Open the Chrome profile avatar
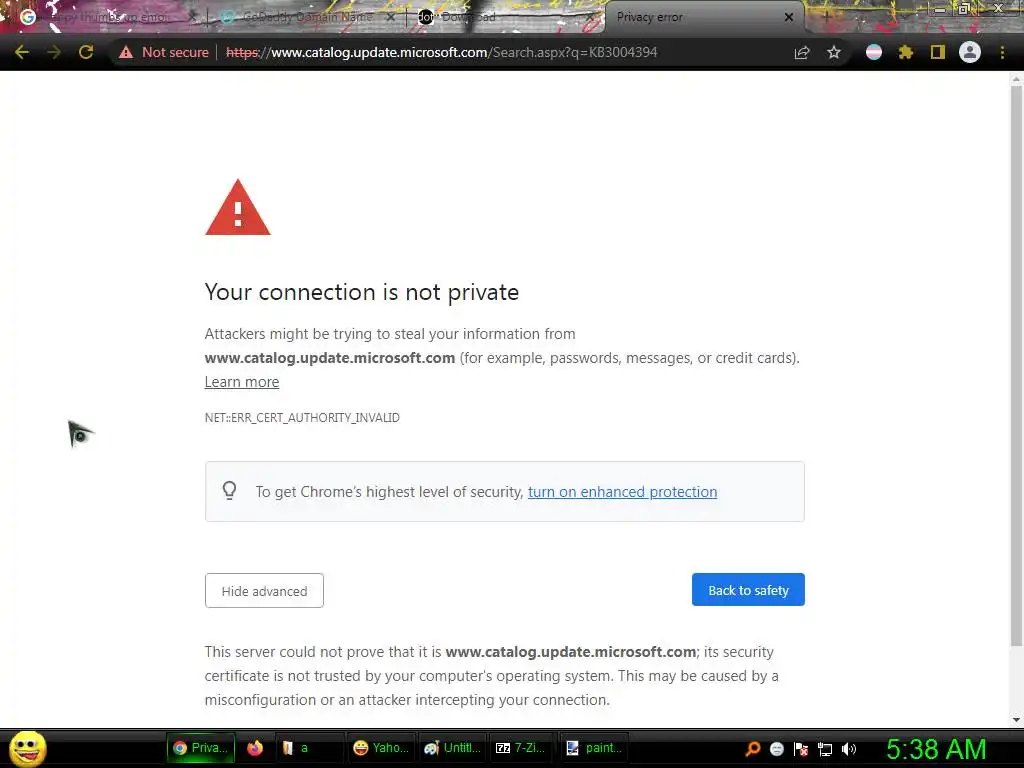Image resolution: width=1024 pixels, height=768 pixels. (970, 52)
